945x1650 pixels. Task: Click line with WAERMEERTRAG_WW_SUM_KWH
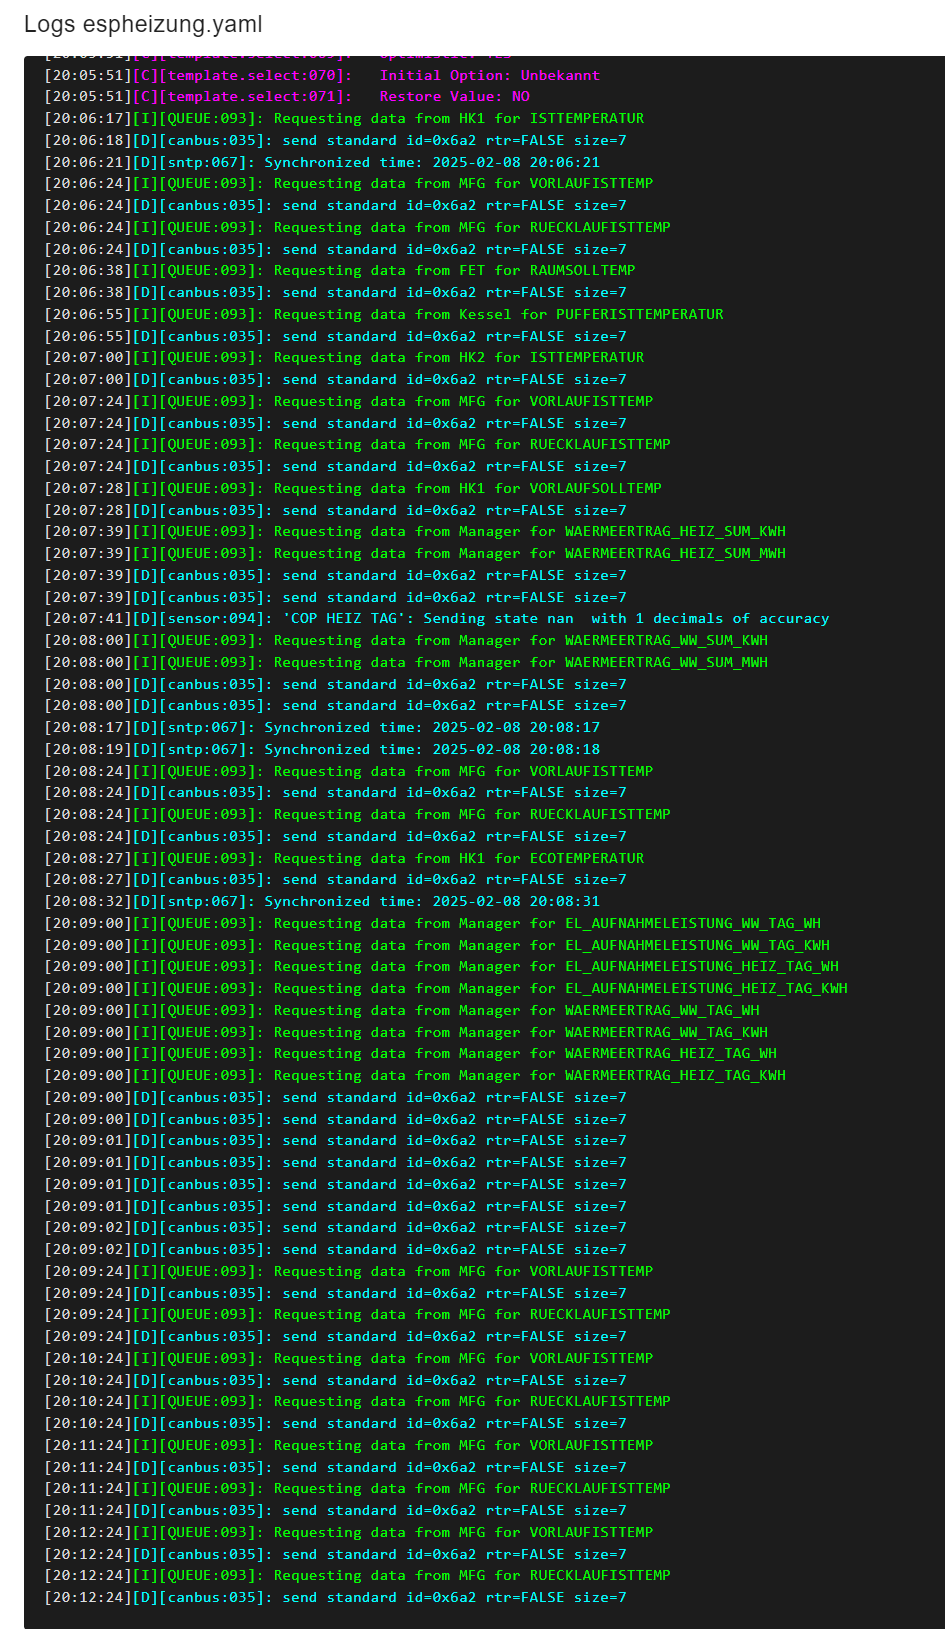(406, 641)
